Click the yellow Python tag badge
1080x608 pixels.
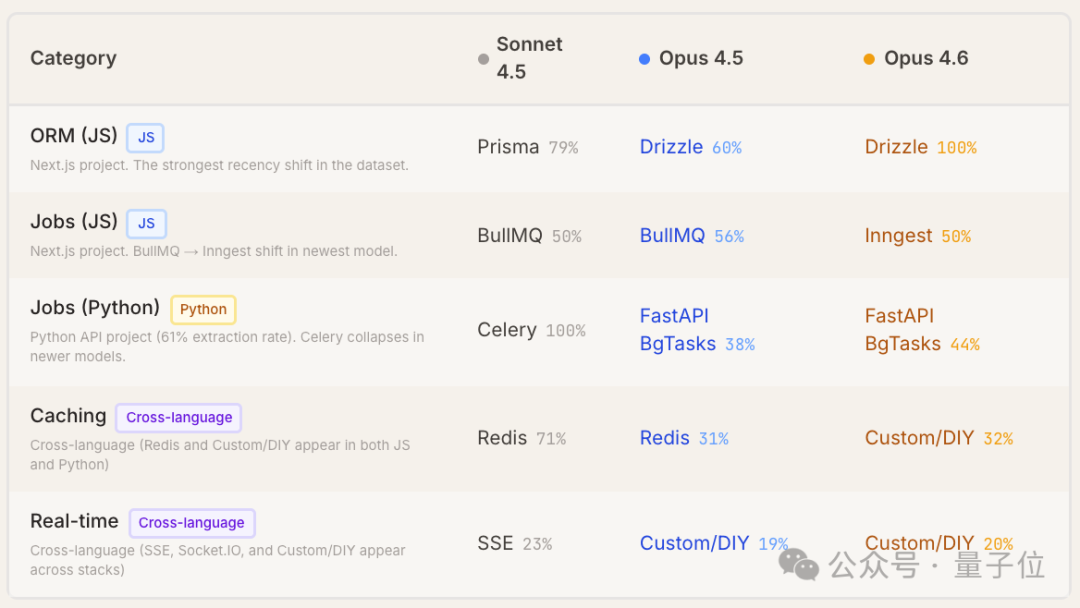203,310
